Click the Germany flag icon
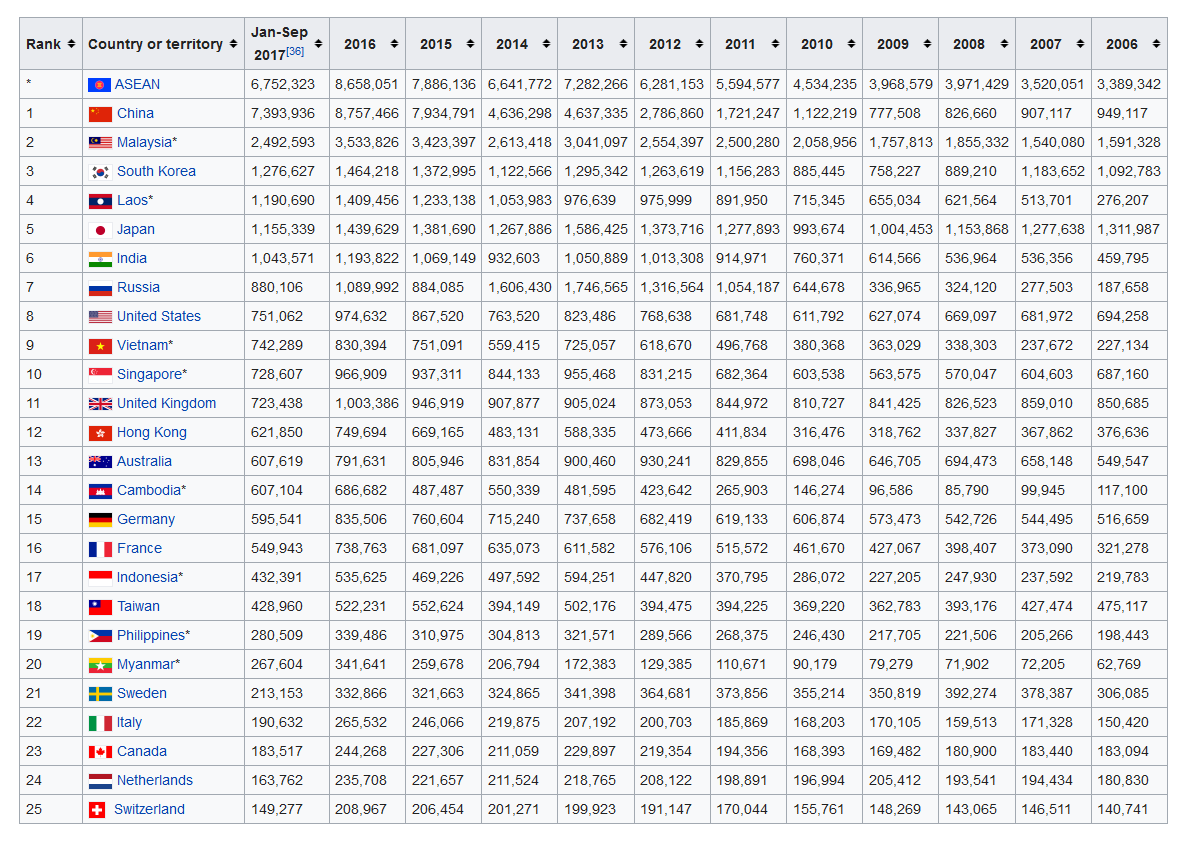1188x842 pixels. click(100, 520)
